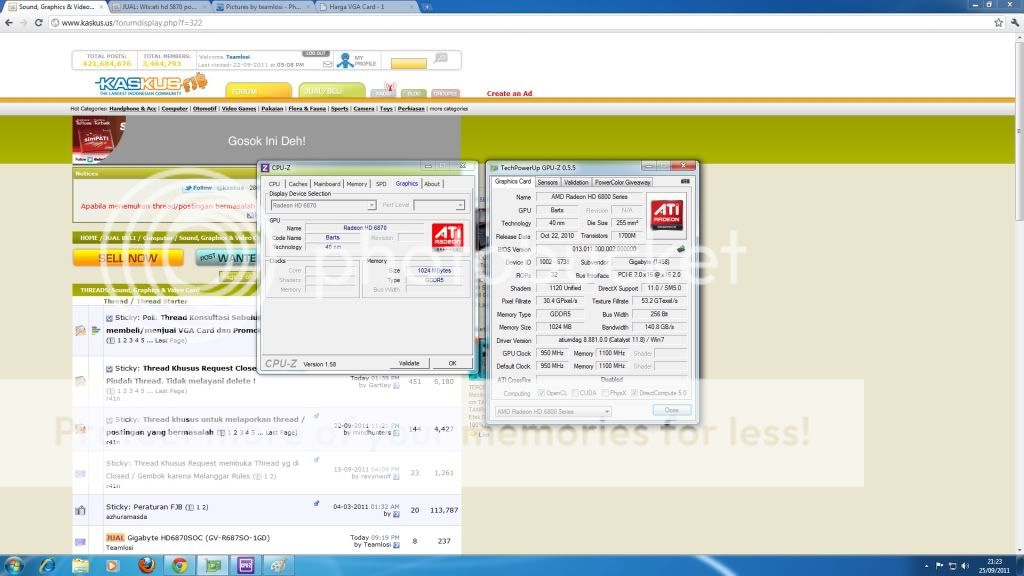
Task: Open GPU selection dropdown in GPU-Z
Action: pos(552,411)
